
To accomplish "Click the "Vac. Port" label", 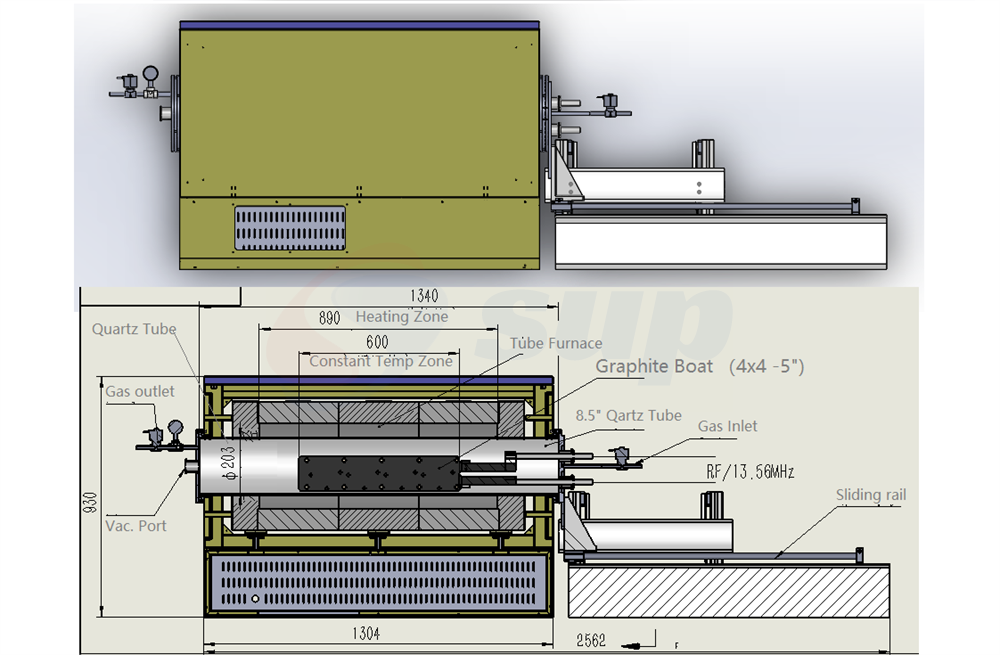I will [x=136, y=525].
